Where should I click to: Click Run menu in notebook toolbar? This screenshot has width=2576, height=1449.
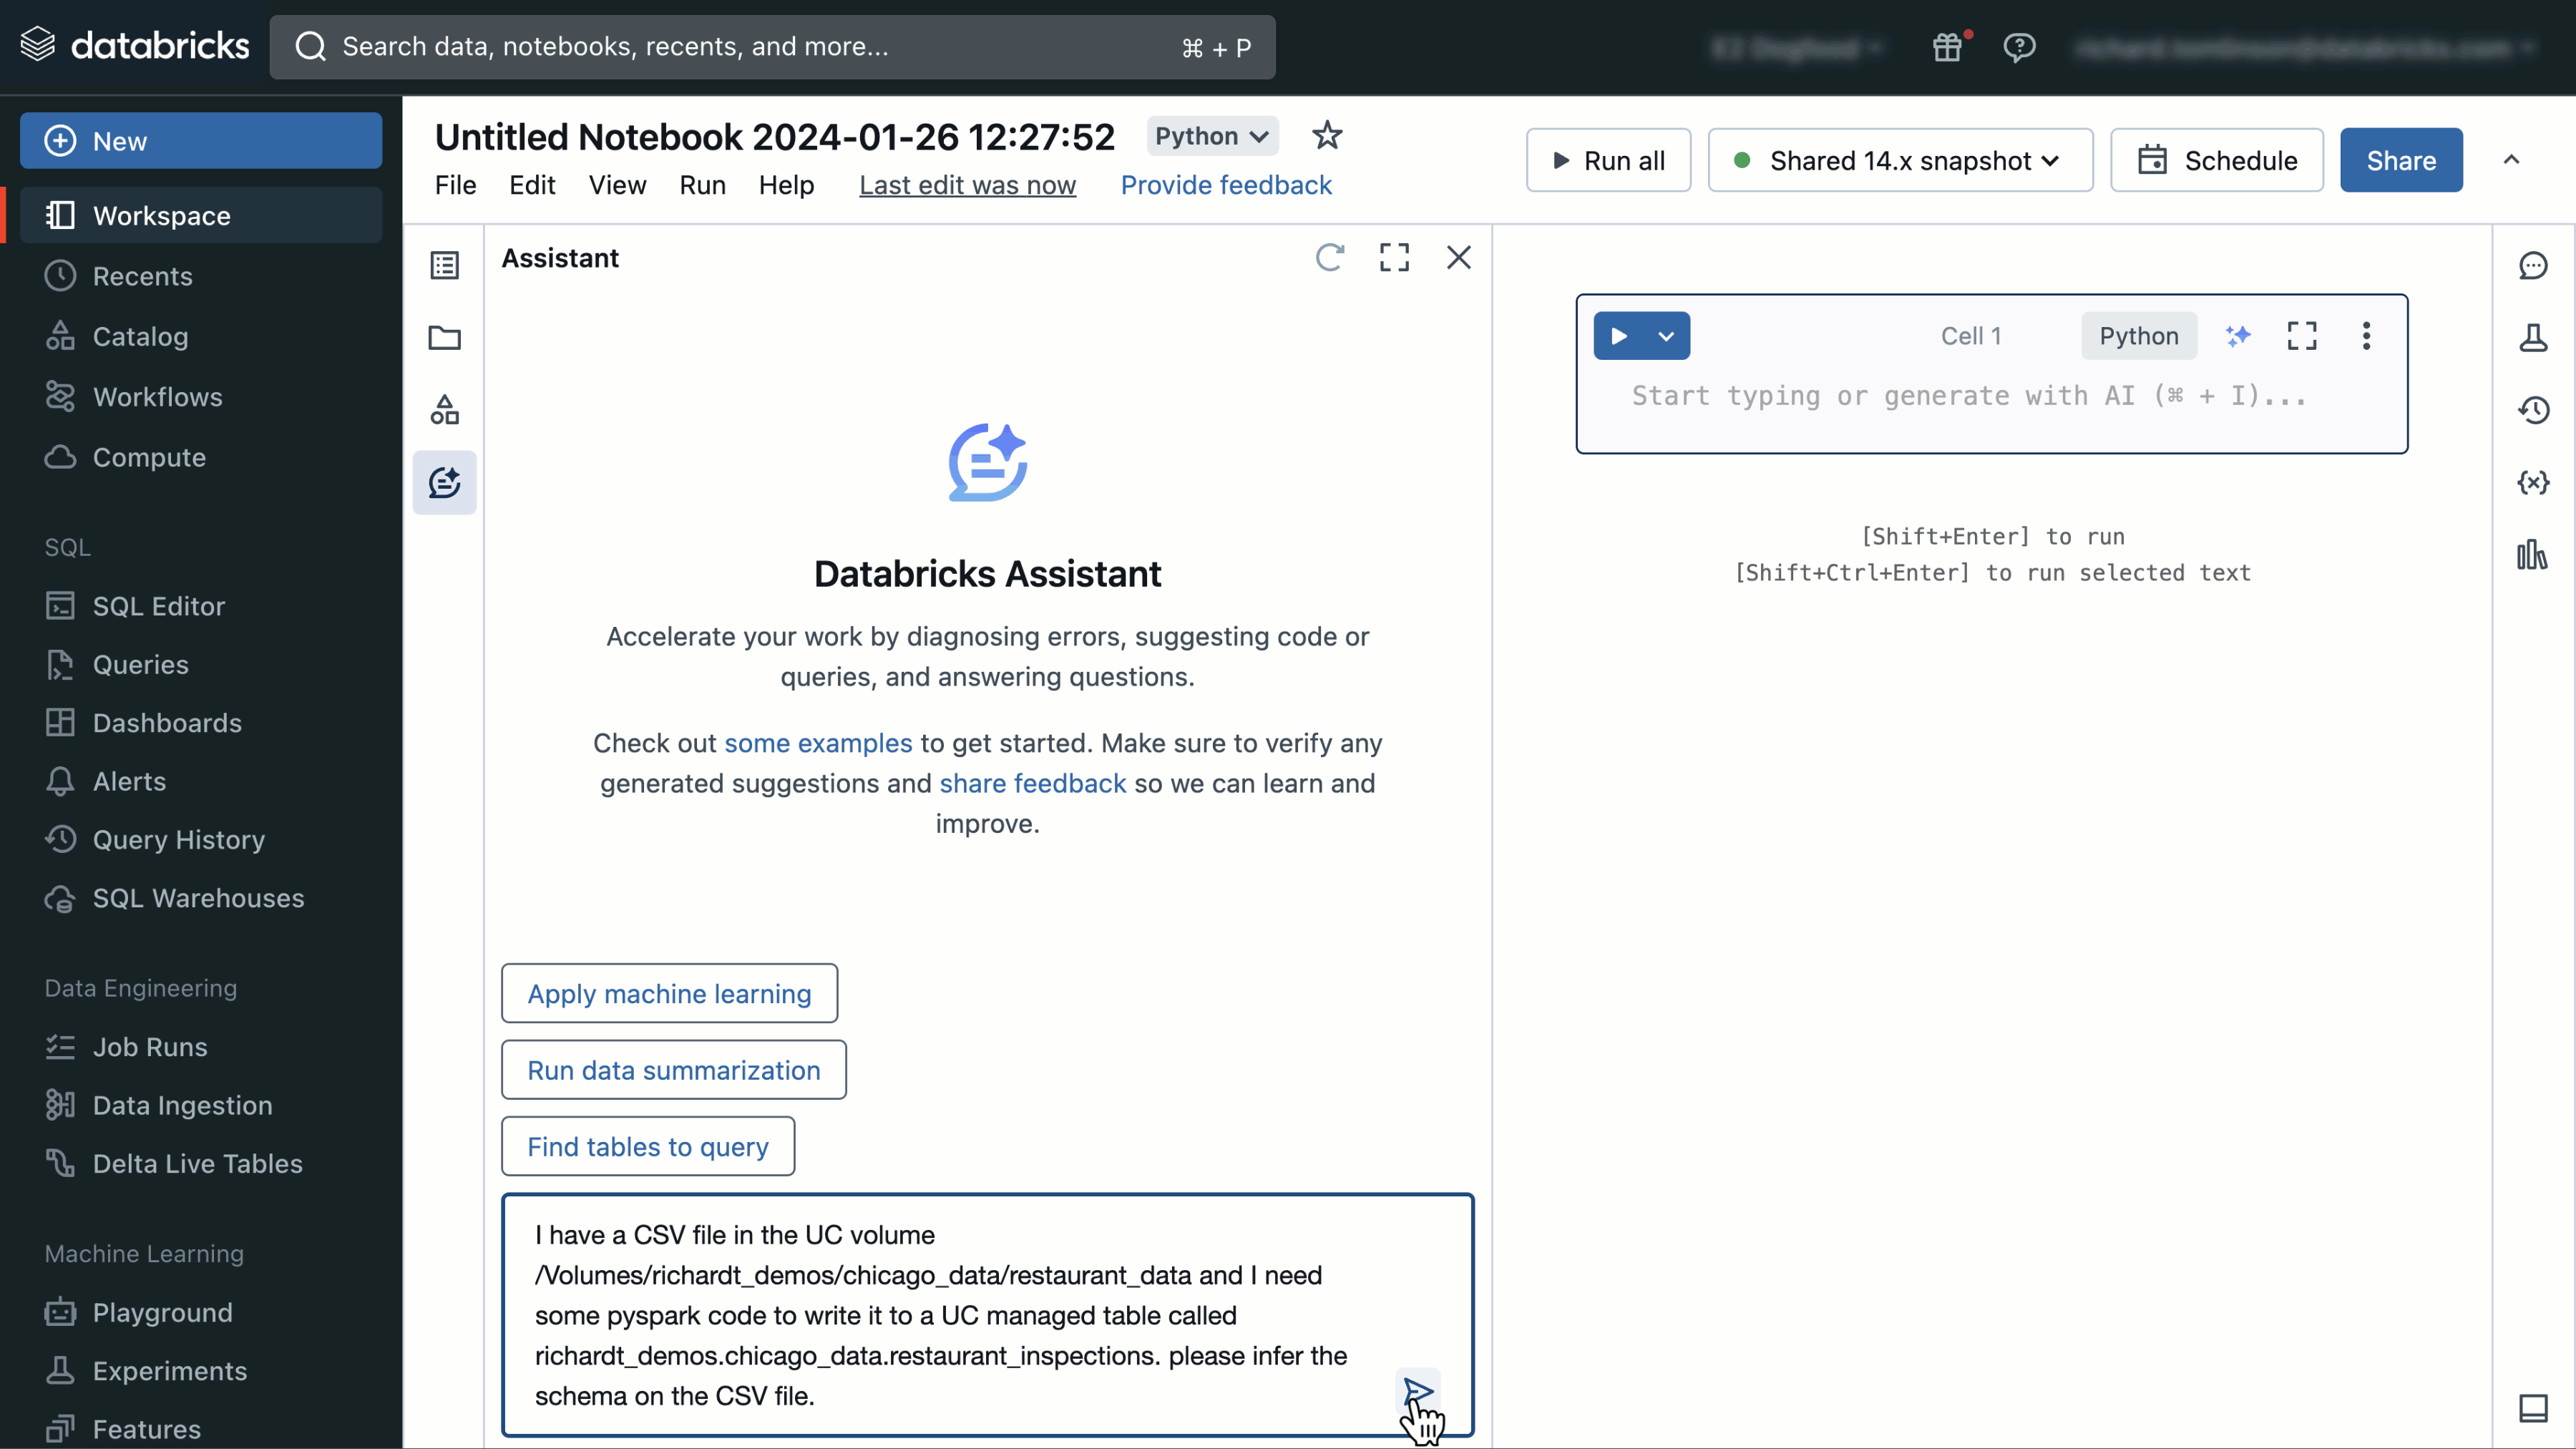click(703, 184)
